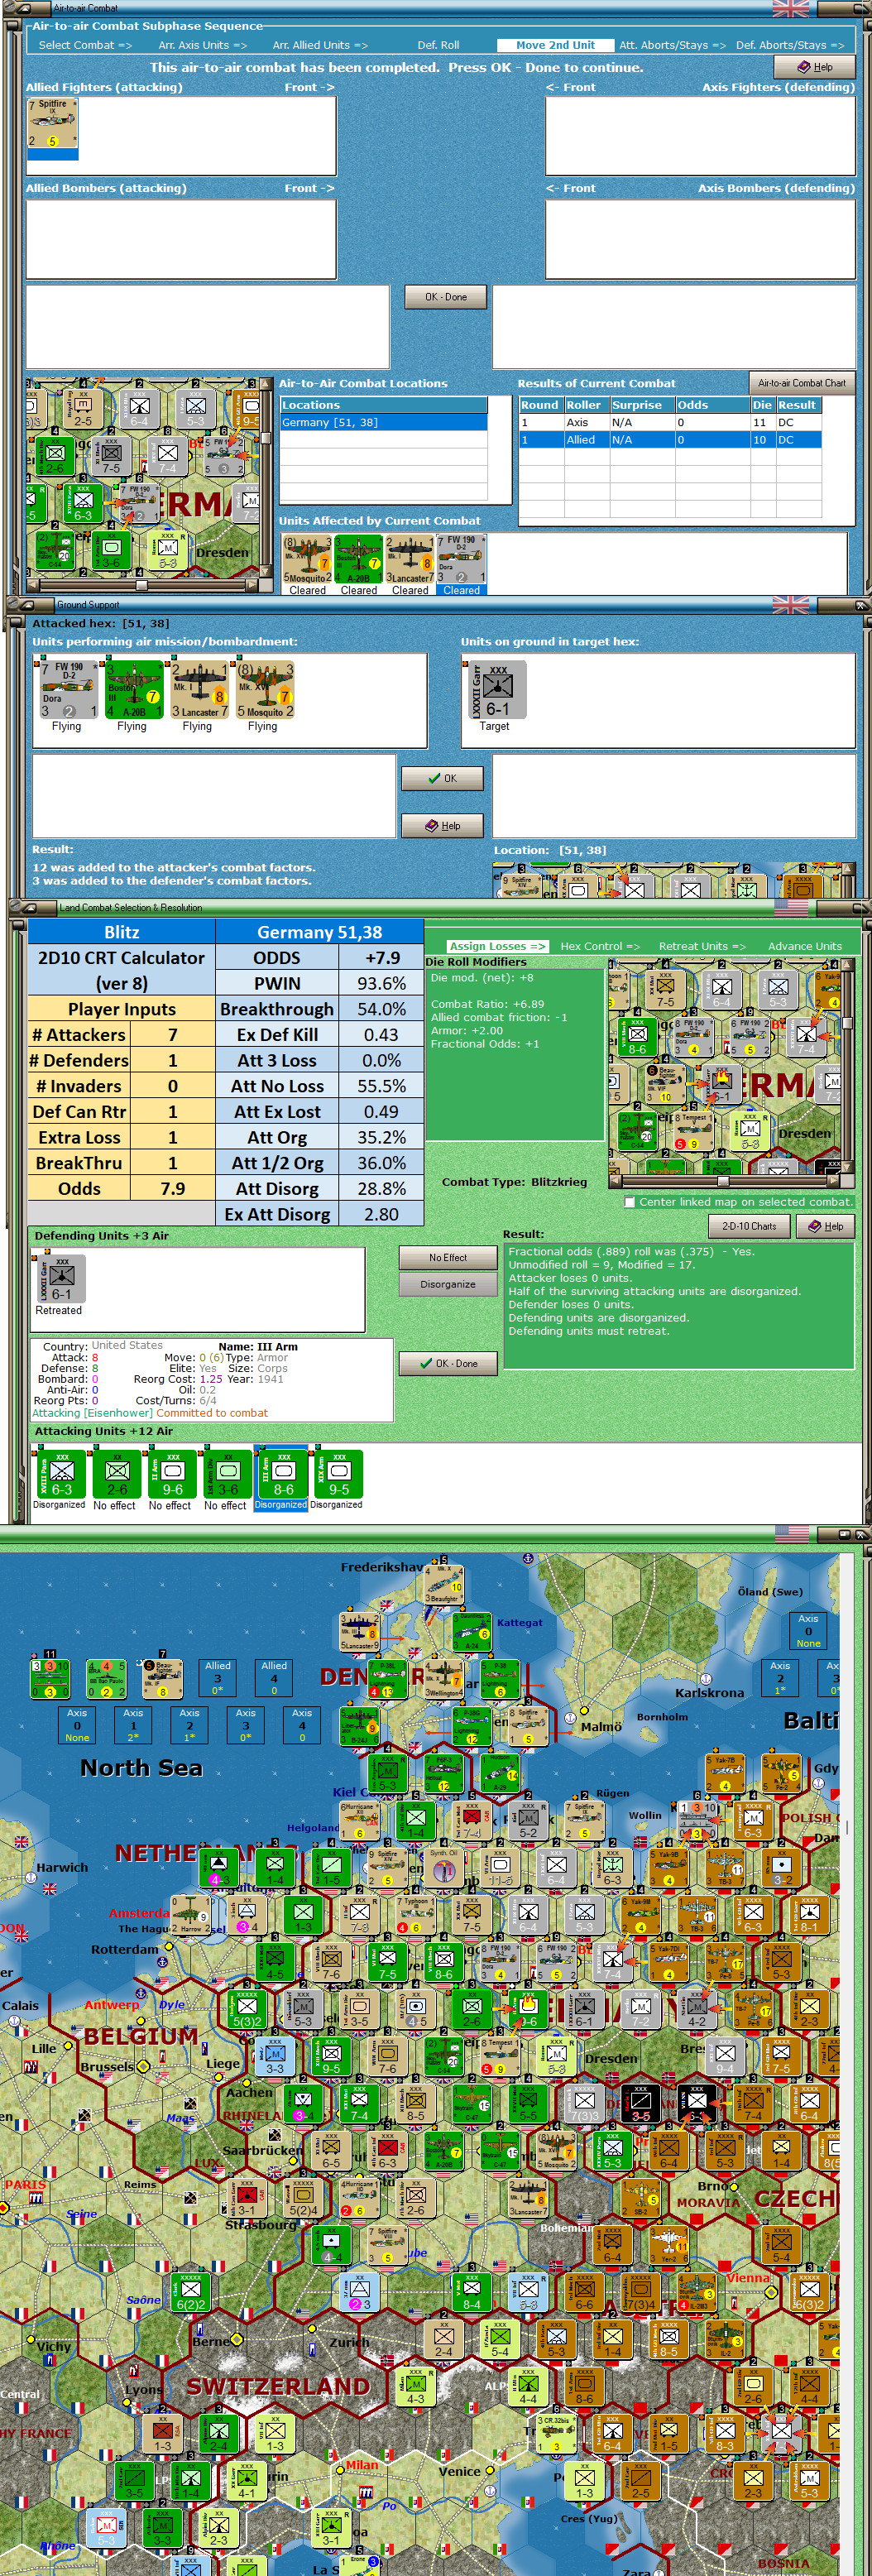
Task: Open Help in Air-to-air Combat window
Action: [815, 67]
